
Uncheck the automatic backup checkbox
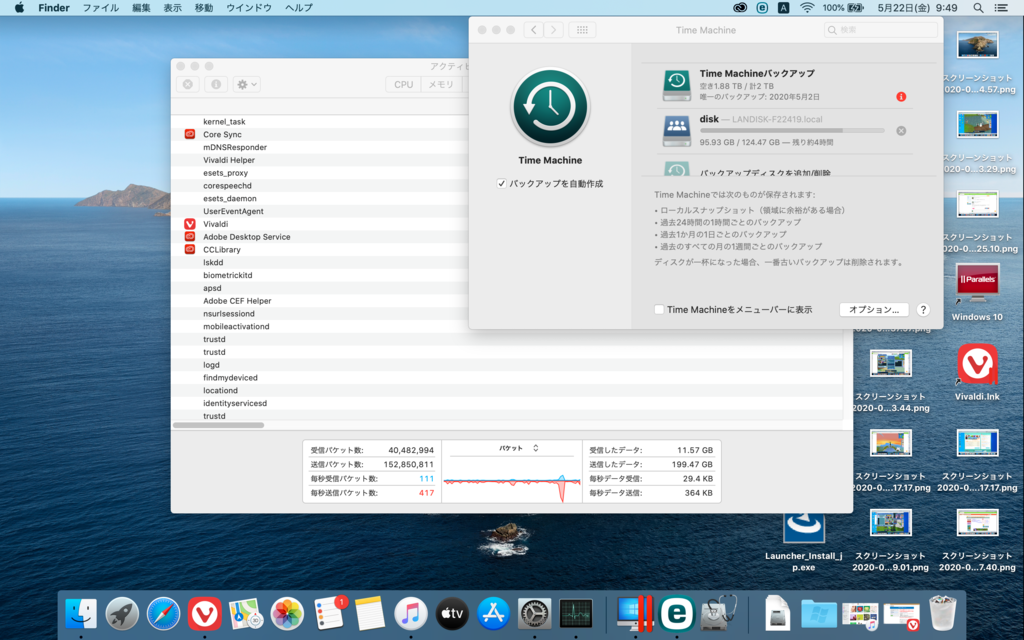(502, 184)
